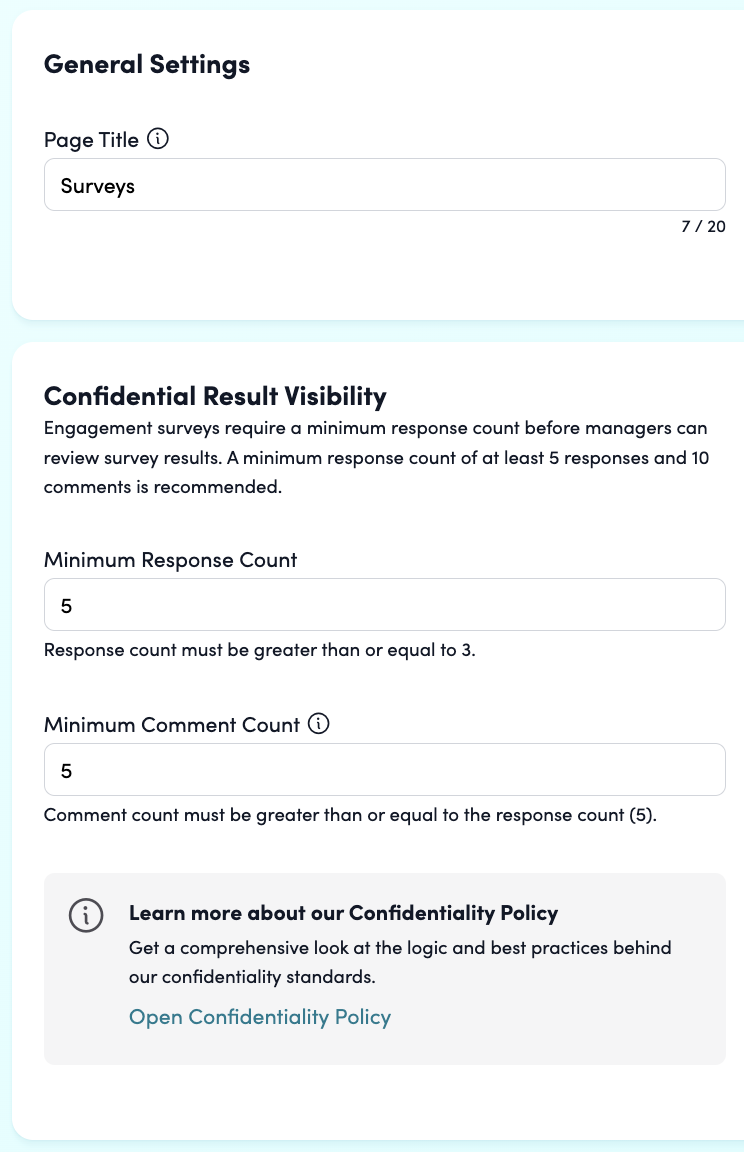
Task: Click the info icon beside Minimum Comment Count
Action: coord(319,724)
